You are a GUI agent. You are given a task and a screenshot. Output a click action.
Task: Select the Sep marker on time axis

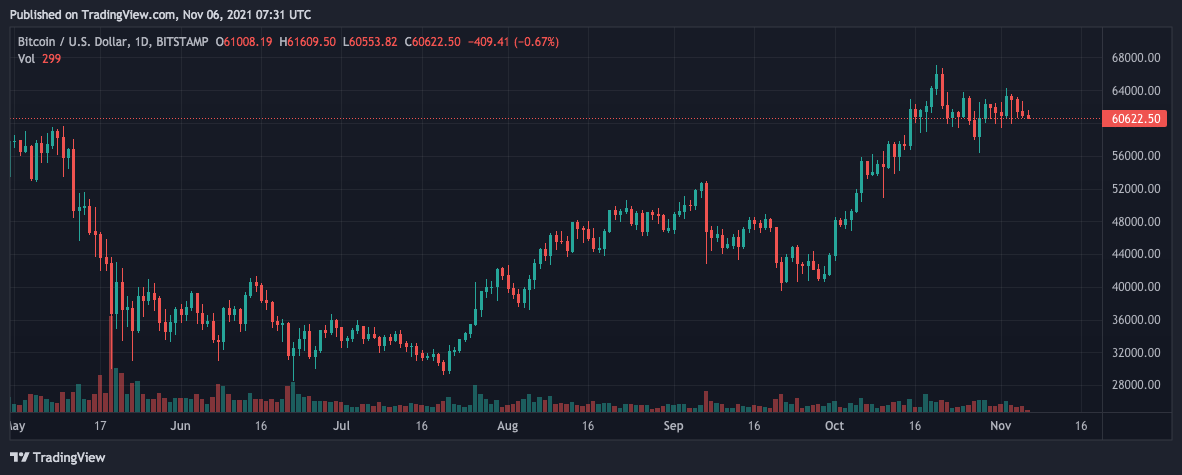[x=673, y=425]
